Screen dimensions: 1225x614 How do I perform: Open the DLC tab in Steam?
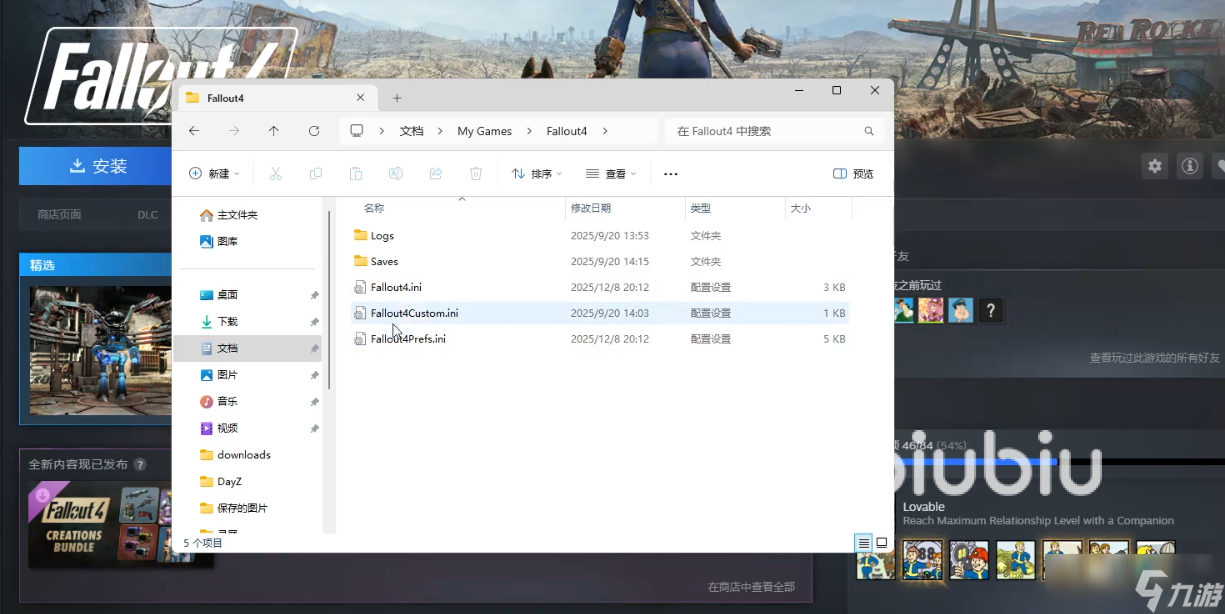tap(148, 214)
